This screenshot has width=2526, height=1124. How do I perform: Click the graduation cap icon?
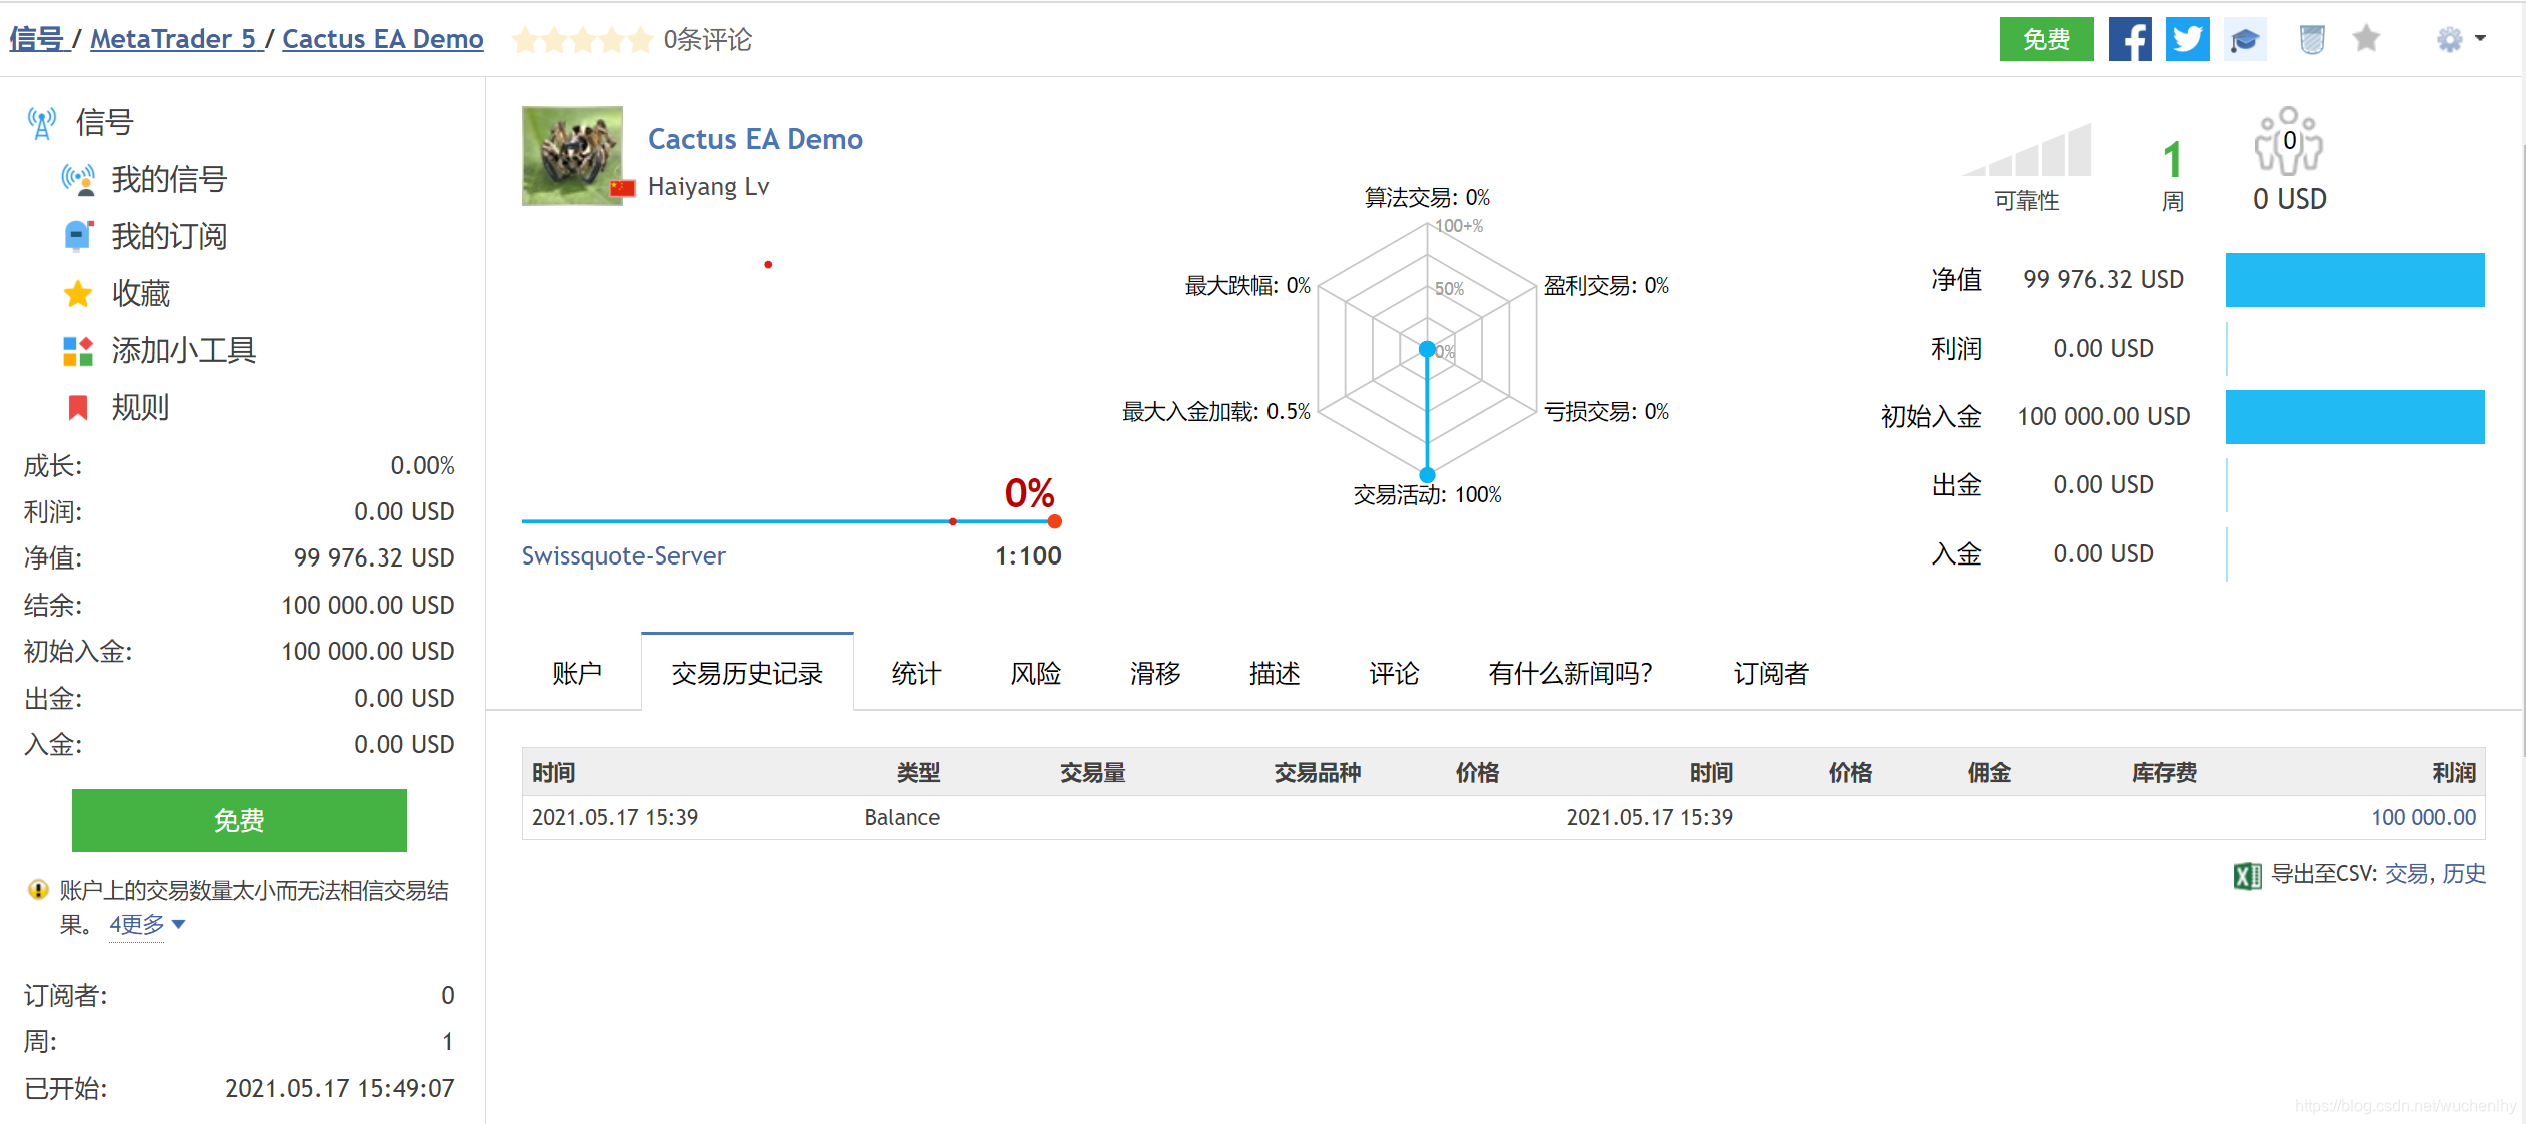[2245, 40]
